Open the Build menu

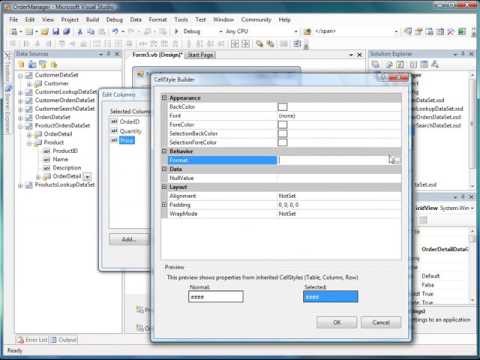click(x=92, y=20)
